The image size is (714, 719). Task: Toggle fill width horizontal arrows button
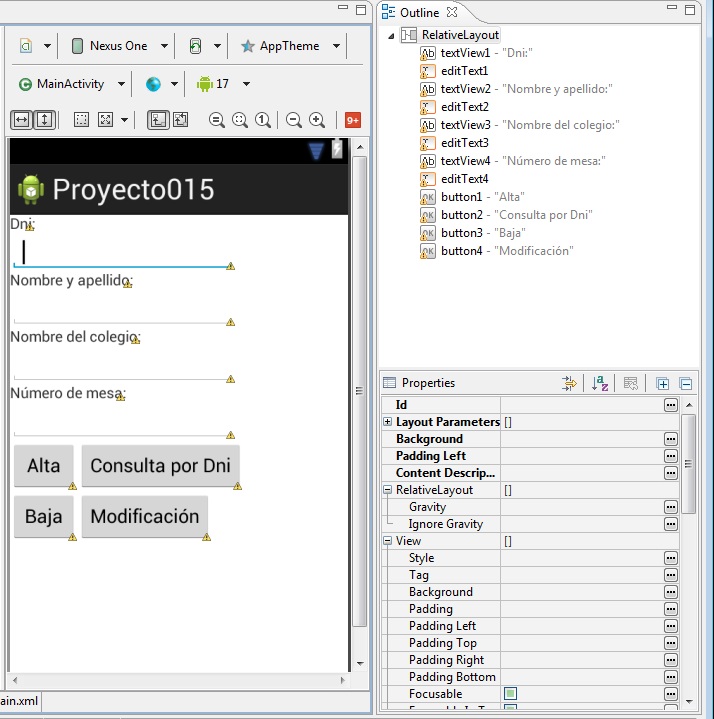pyautogui.click(x=22, y=120)
